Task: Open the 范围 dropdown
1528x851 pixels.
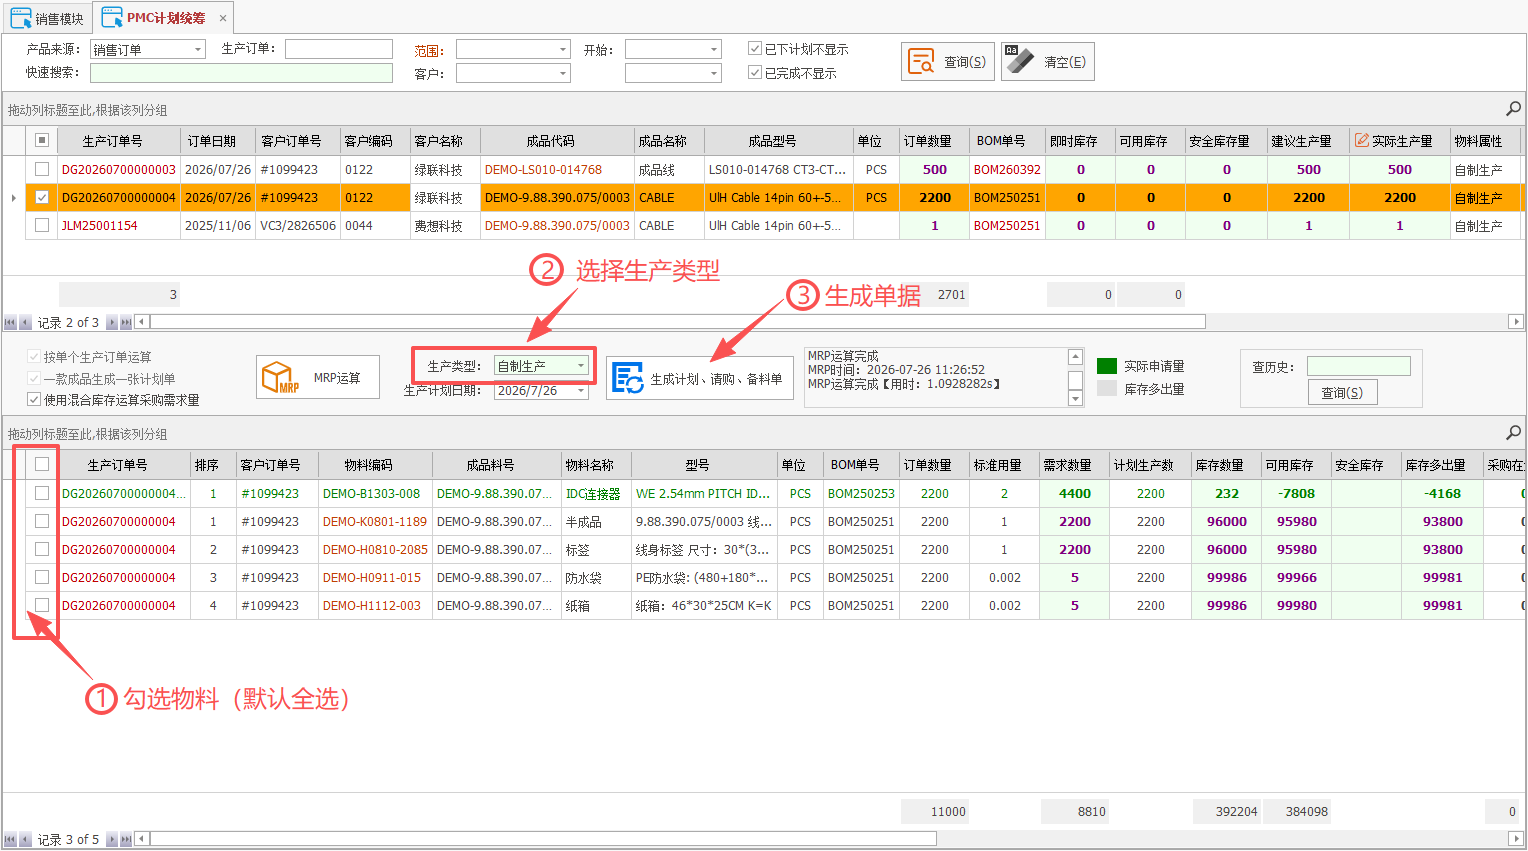Action: 563,49
